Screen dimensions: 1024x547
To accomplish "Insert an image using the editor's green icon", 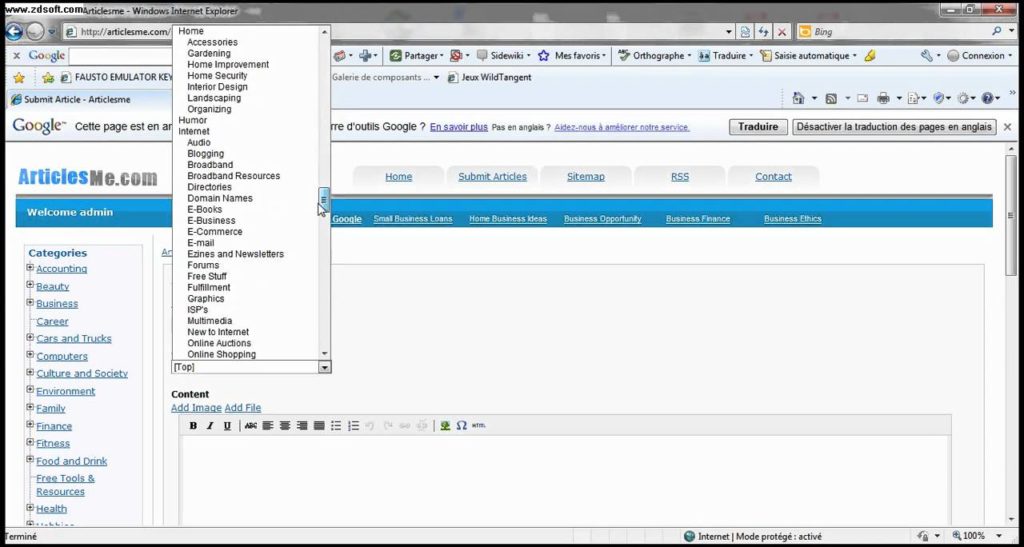I will click(x=445, y=426).
